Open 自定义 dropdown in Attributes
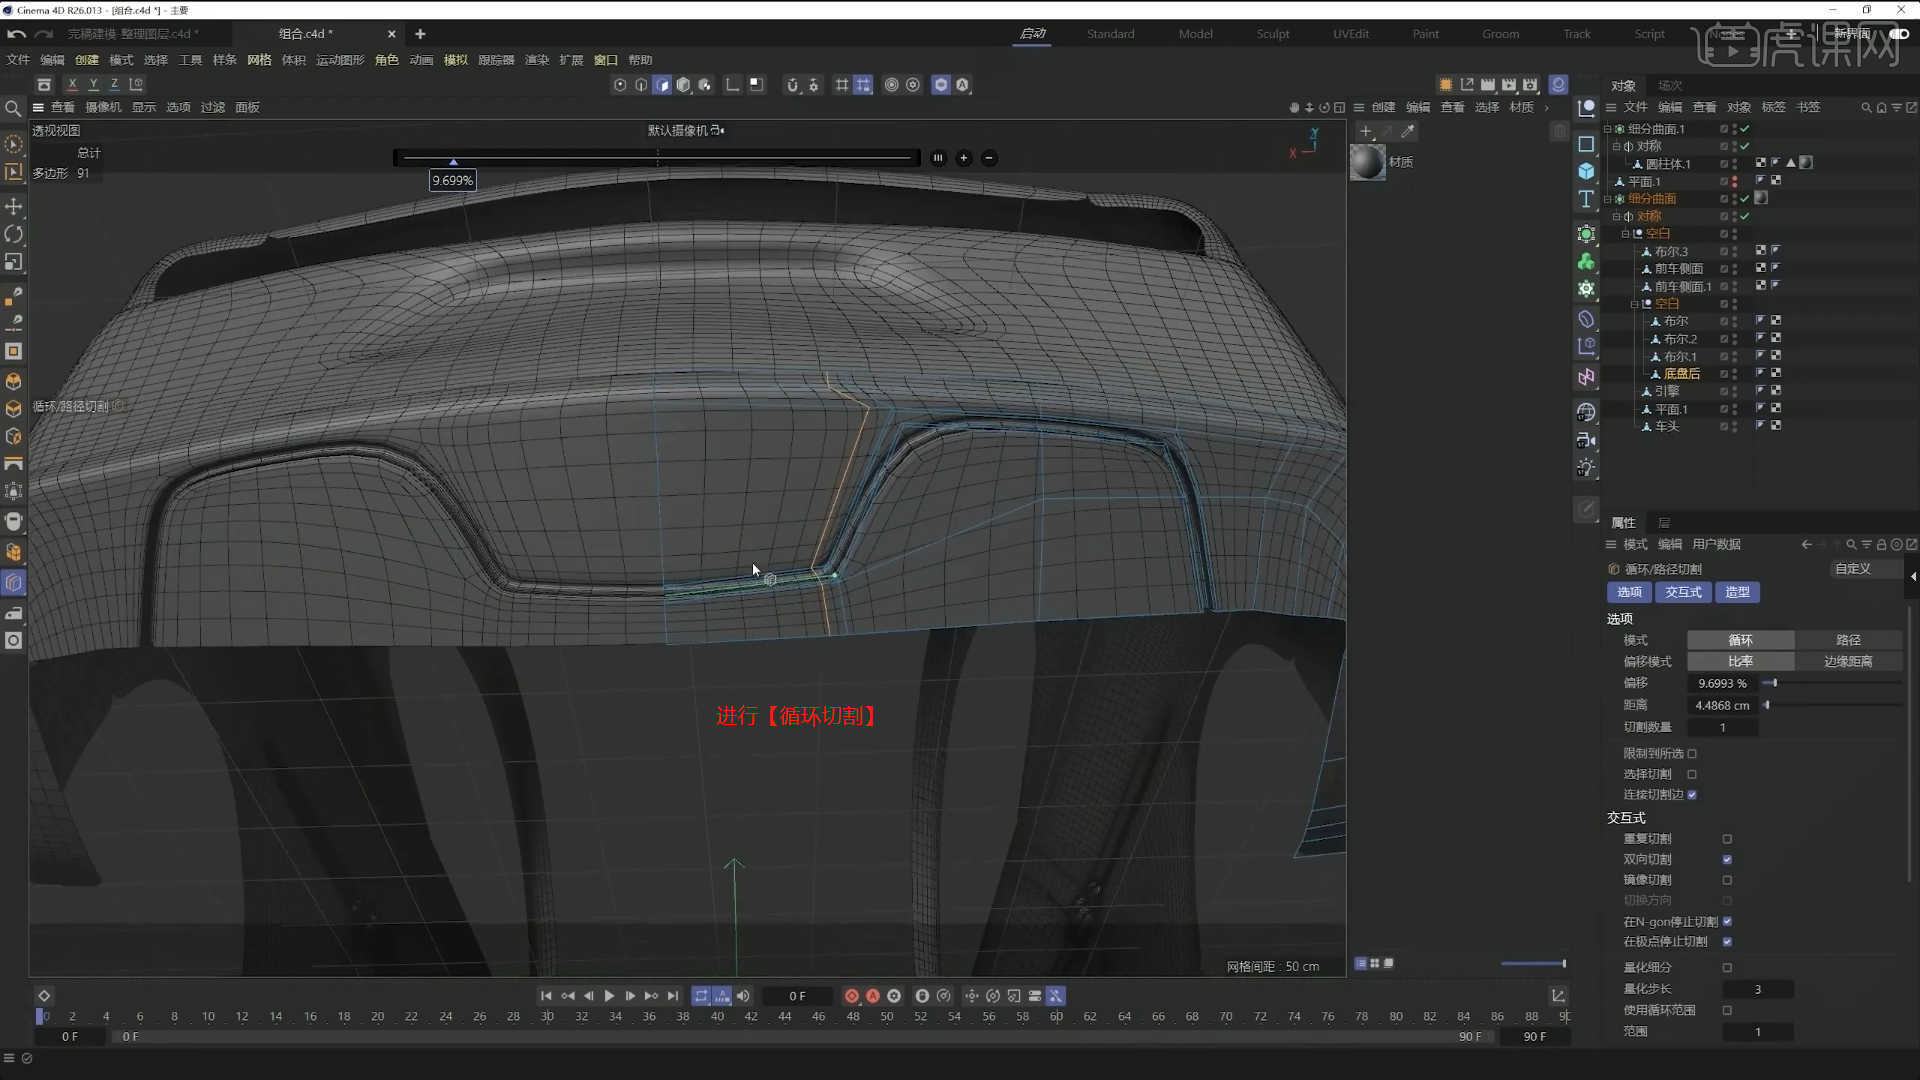This screenshot has width=1920, height=1080. point(1866,569)
